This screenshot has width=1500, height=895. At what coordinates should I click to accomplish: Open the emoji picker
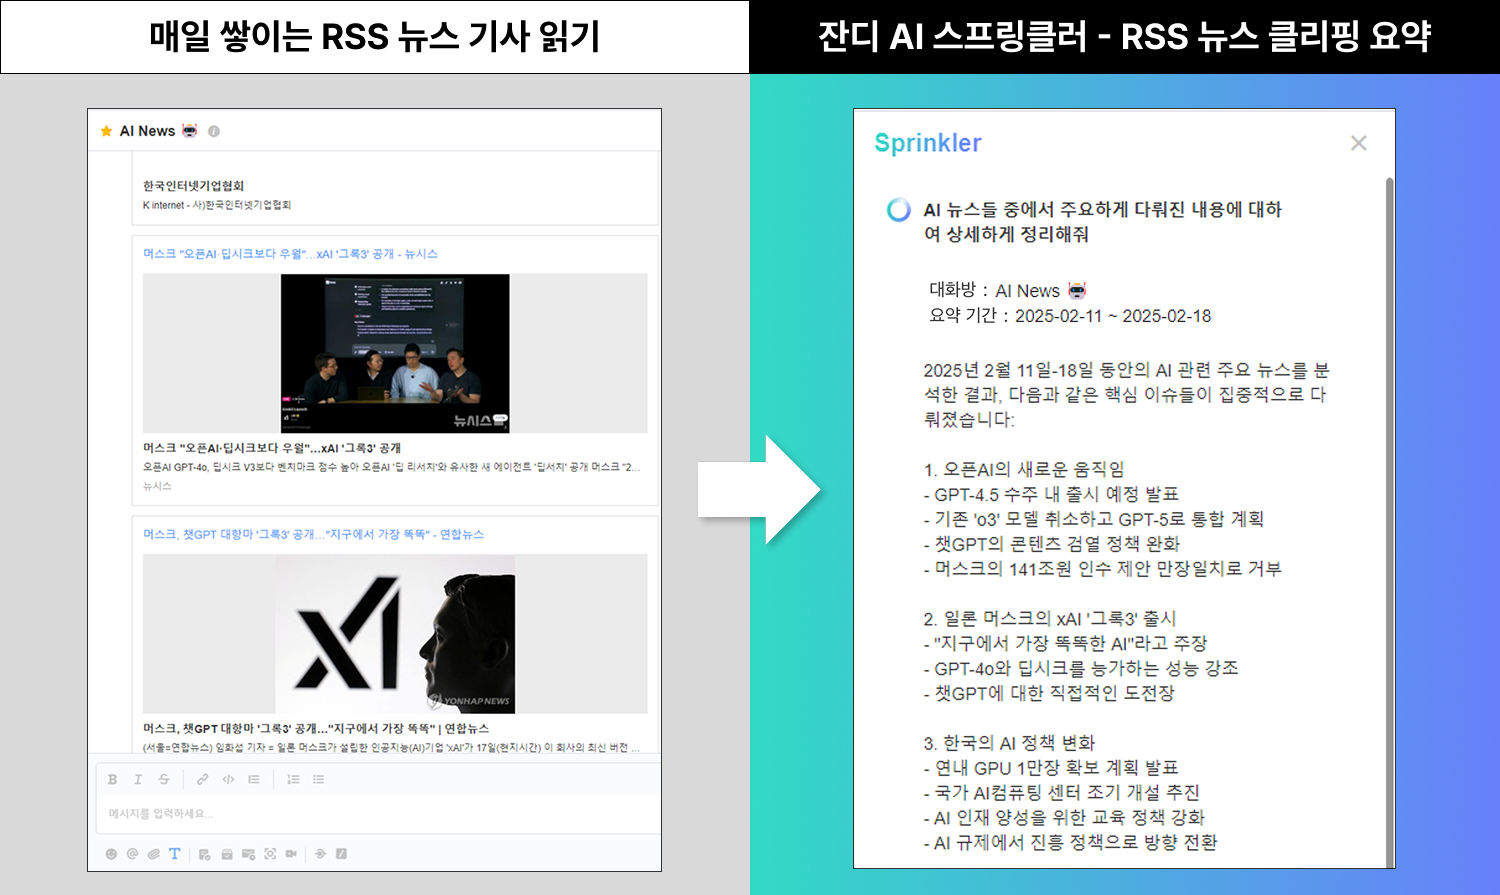coord(111,854)
